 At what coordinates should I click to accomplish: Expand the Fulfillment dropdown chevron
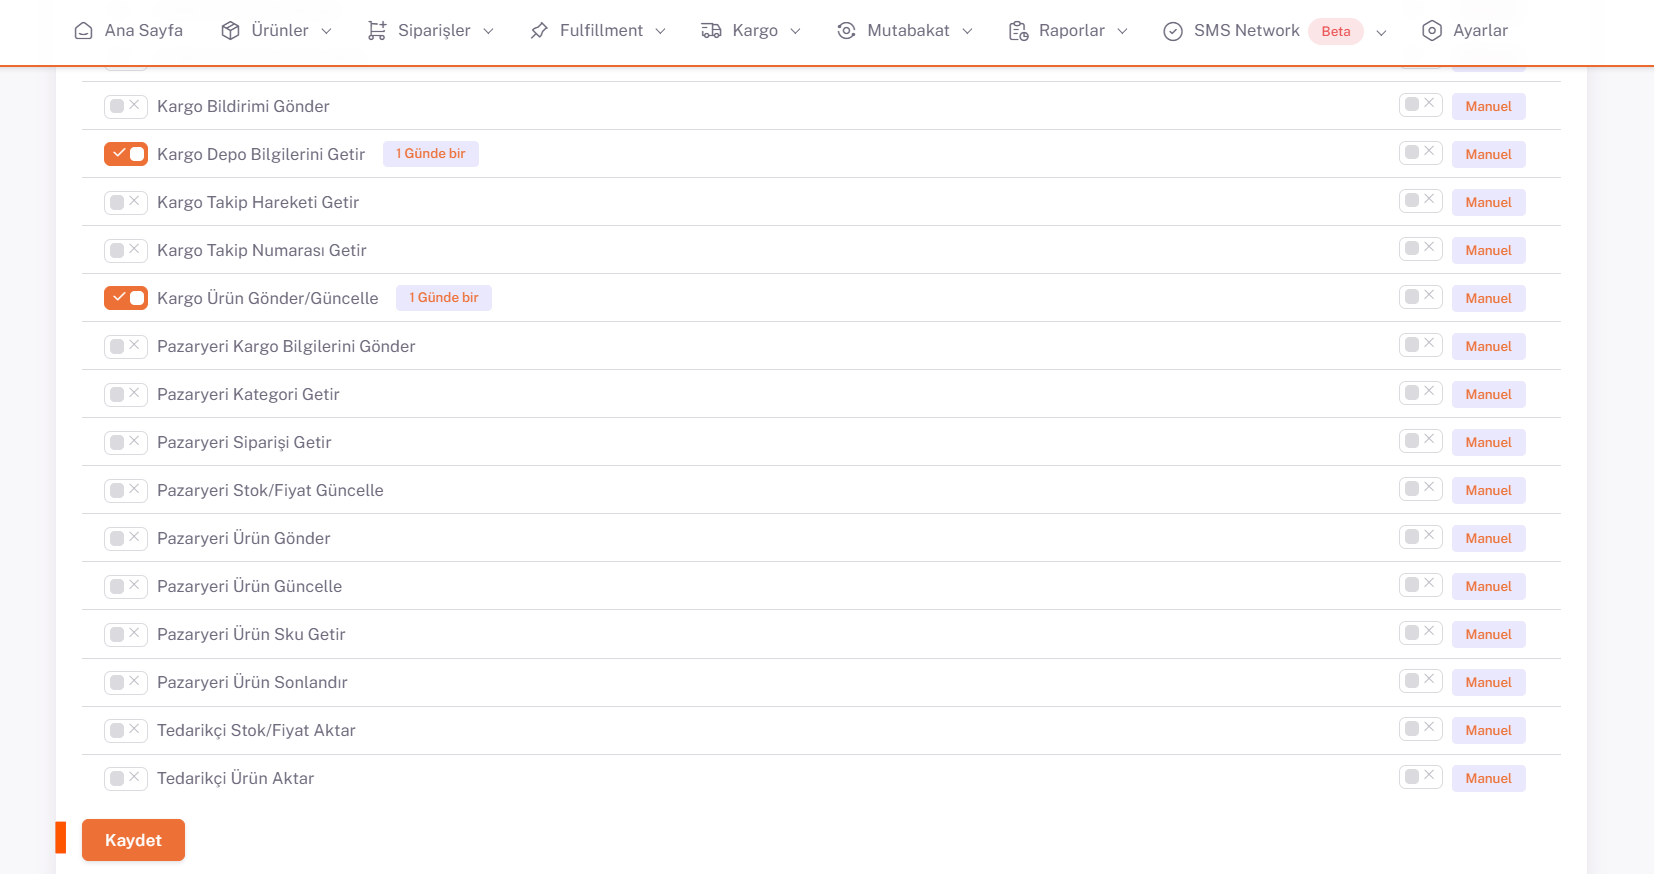click(660, 31)
